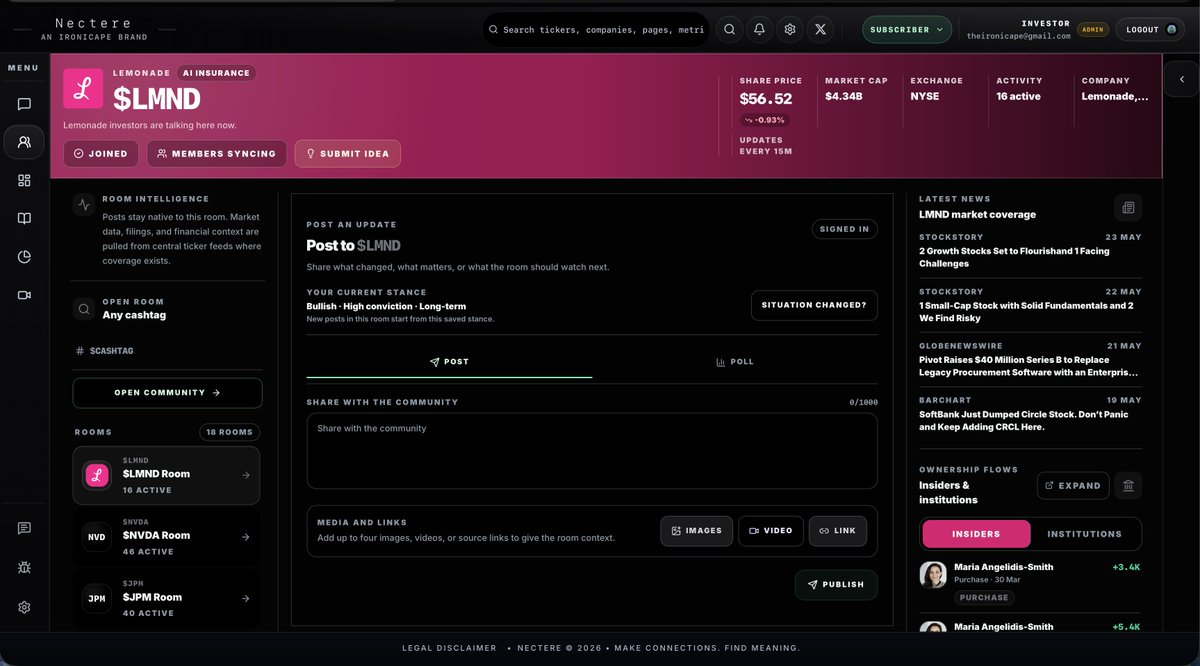Viewport: 1200px width, 666px height.
Task: Click the Room Intelligence pulse icon
Action: point(84,205)
